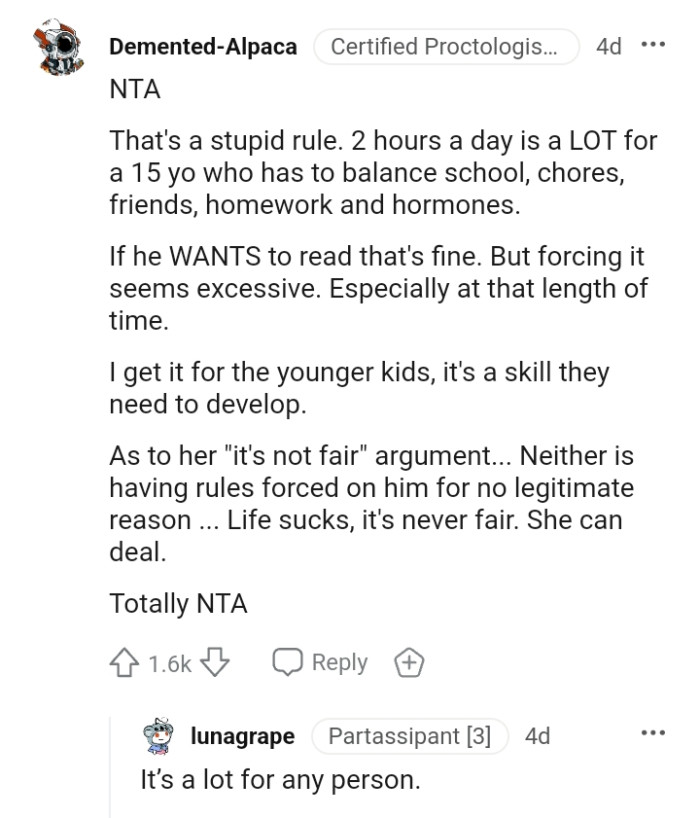Reply to Demented-Alpaca's comment
The width and height of the screenshot is (700, 818).
[x=321, y=663]
